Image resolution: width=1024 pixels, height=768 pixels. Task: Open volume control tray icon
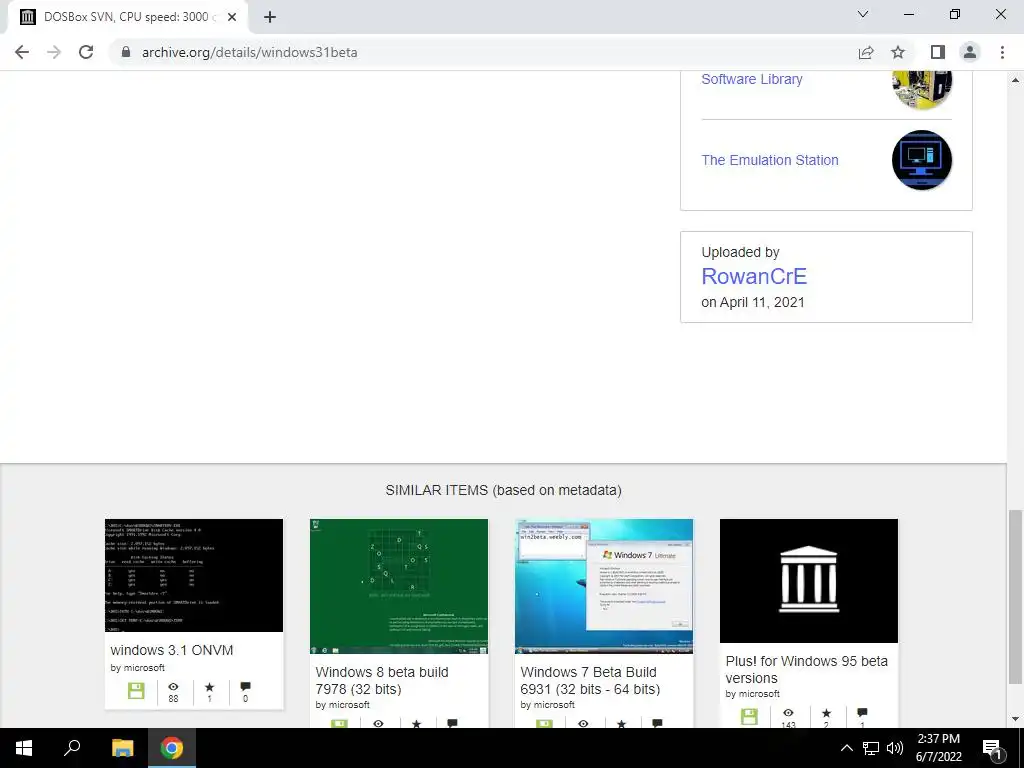(895, 748)
